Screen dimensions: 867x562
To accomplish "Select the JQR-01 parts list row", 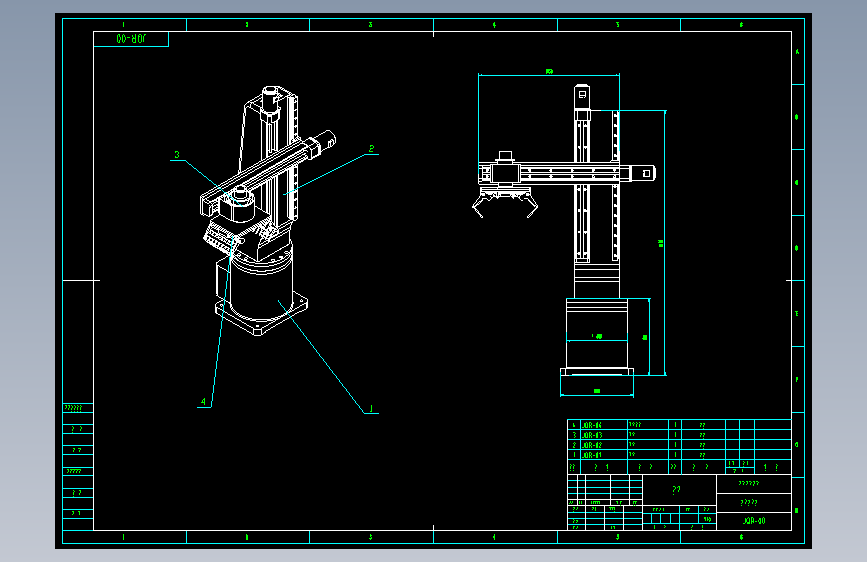I will click(680, 455).
